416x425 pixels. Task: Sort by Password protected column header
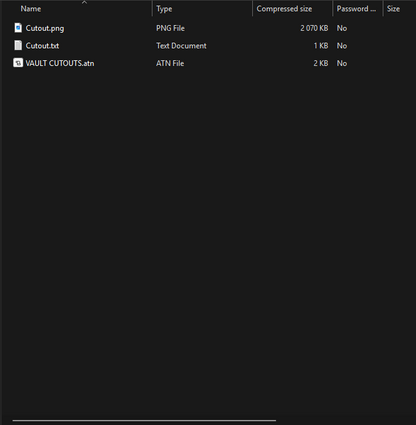click(356, 9)
